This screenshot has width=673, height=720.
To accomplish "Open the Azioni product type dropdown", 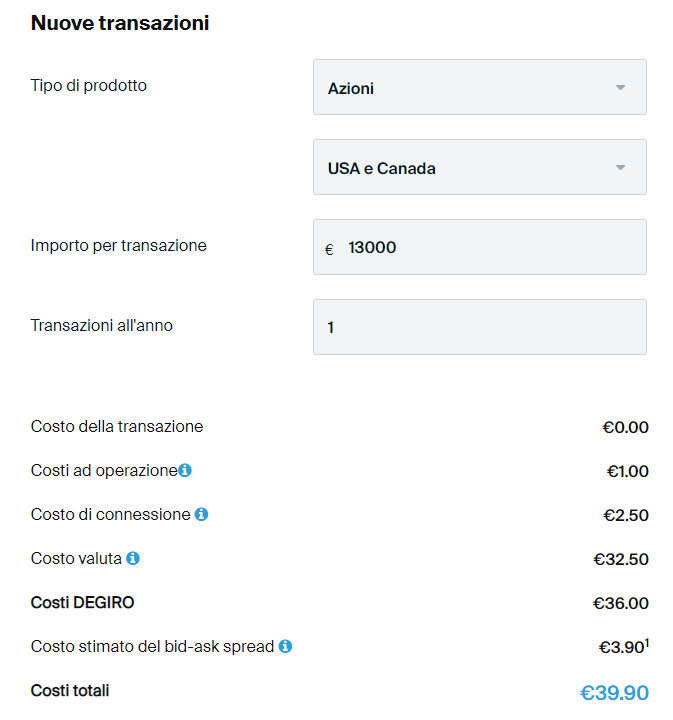I will [x=479, y=88].
